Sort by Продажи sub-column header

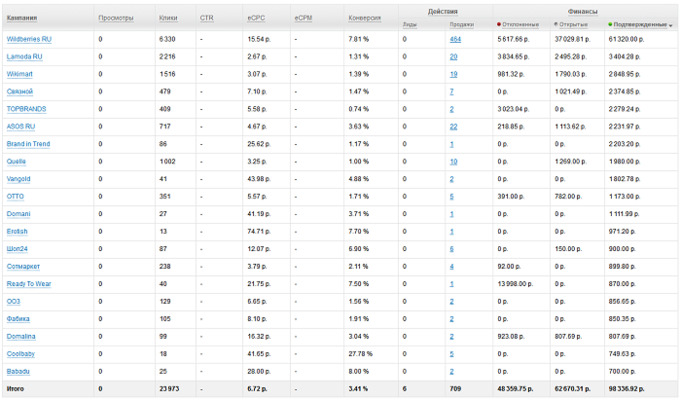pyautogui.click(x=461, y=25)
